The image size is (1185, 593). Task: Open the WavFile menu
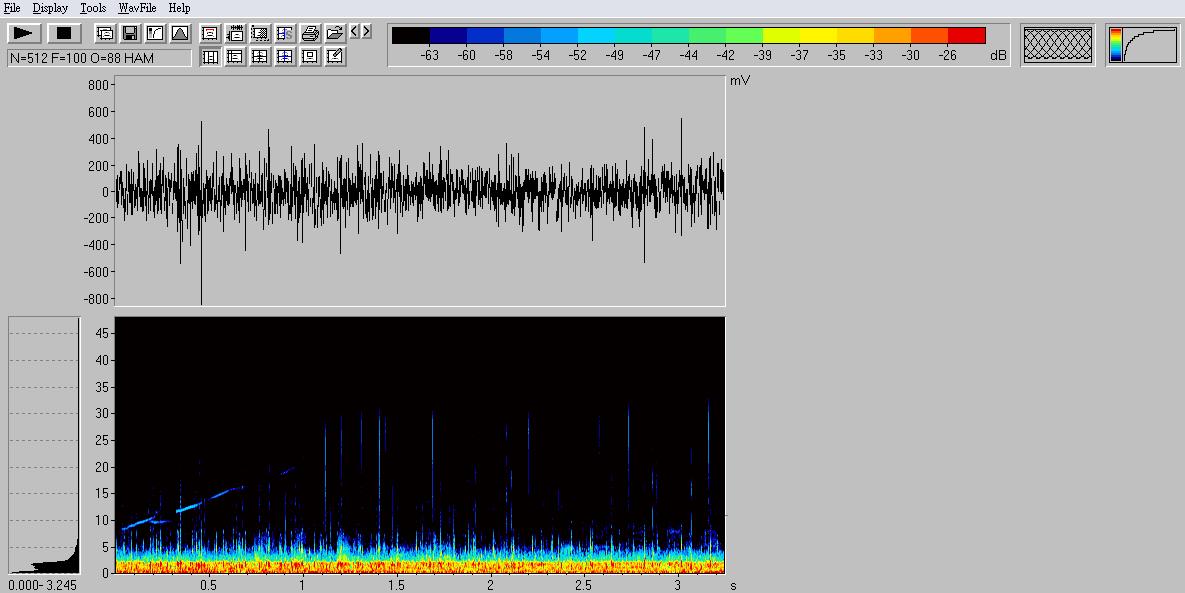pyautogui.click(x=137, y=8)
